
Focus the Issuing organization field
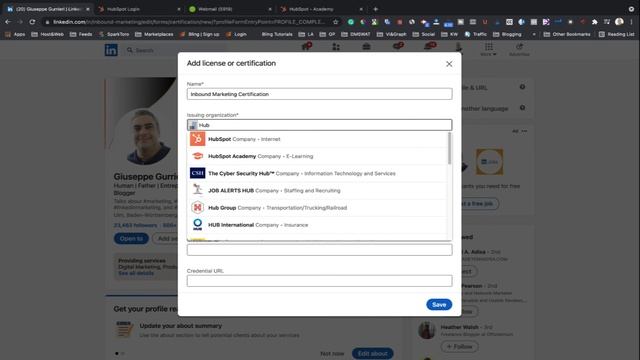pyautogui.click(x=319, y=125)
